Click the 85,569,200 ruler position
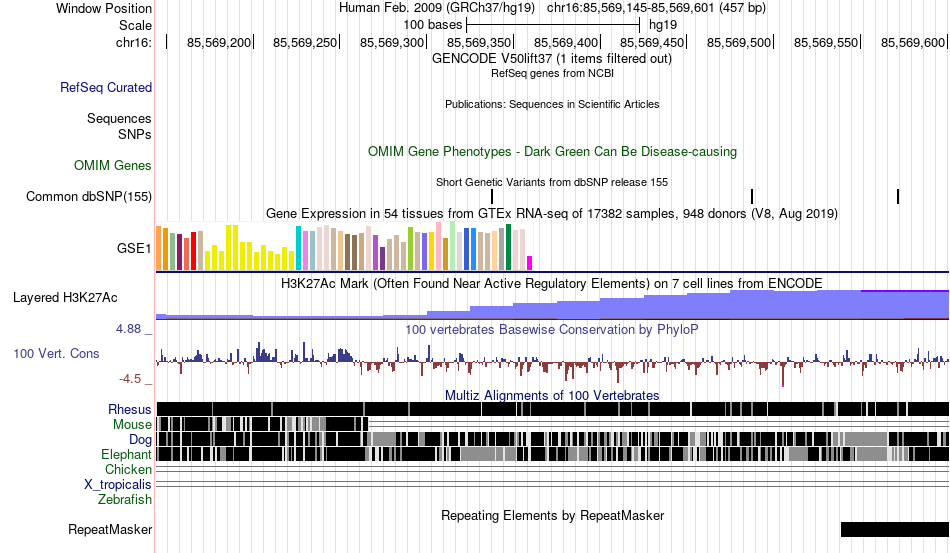The width and height of the screenshot is (950, 553). (x=219, y=42)
